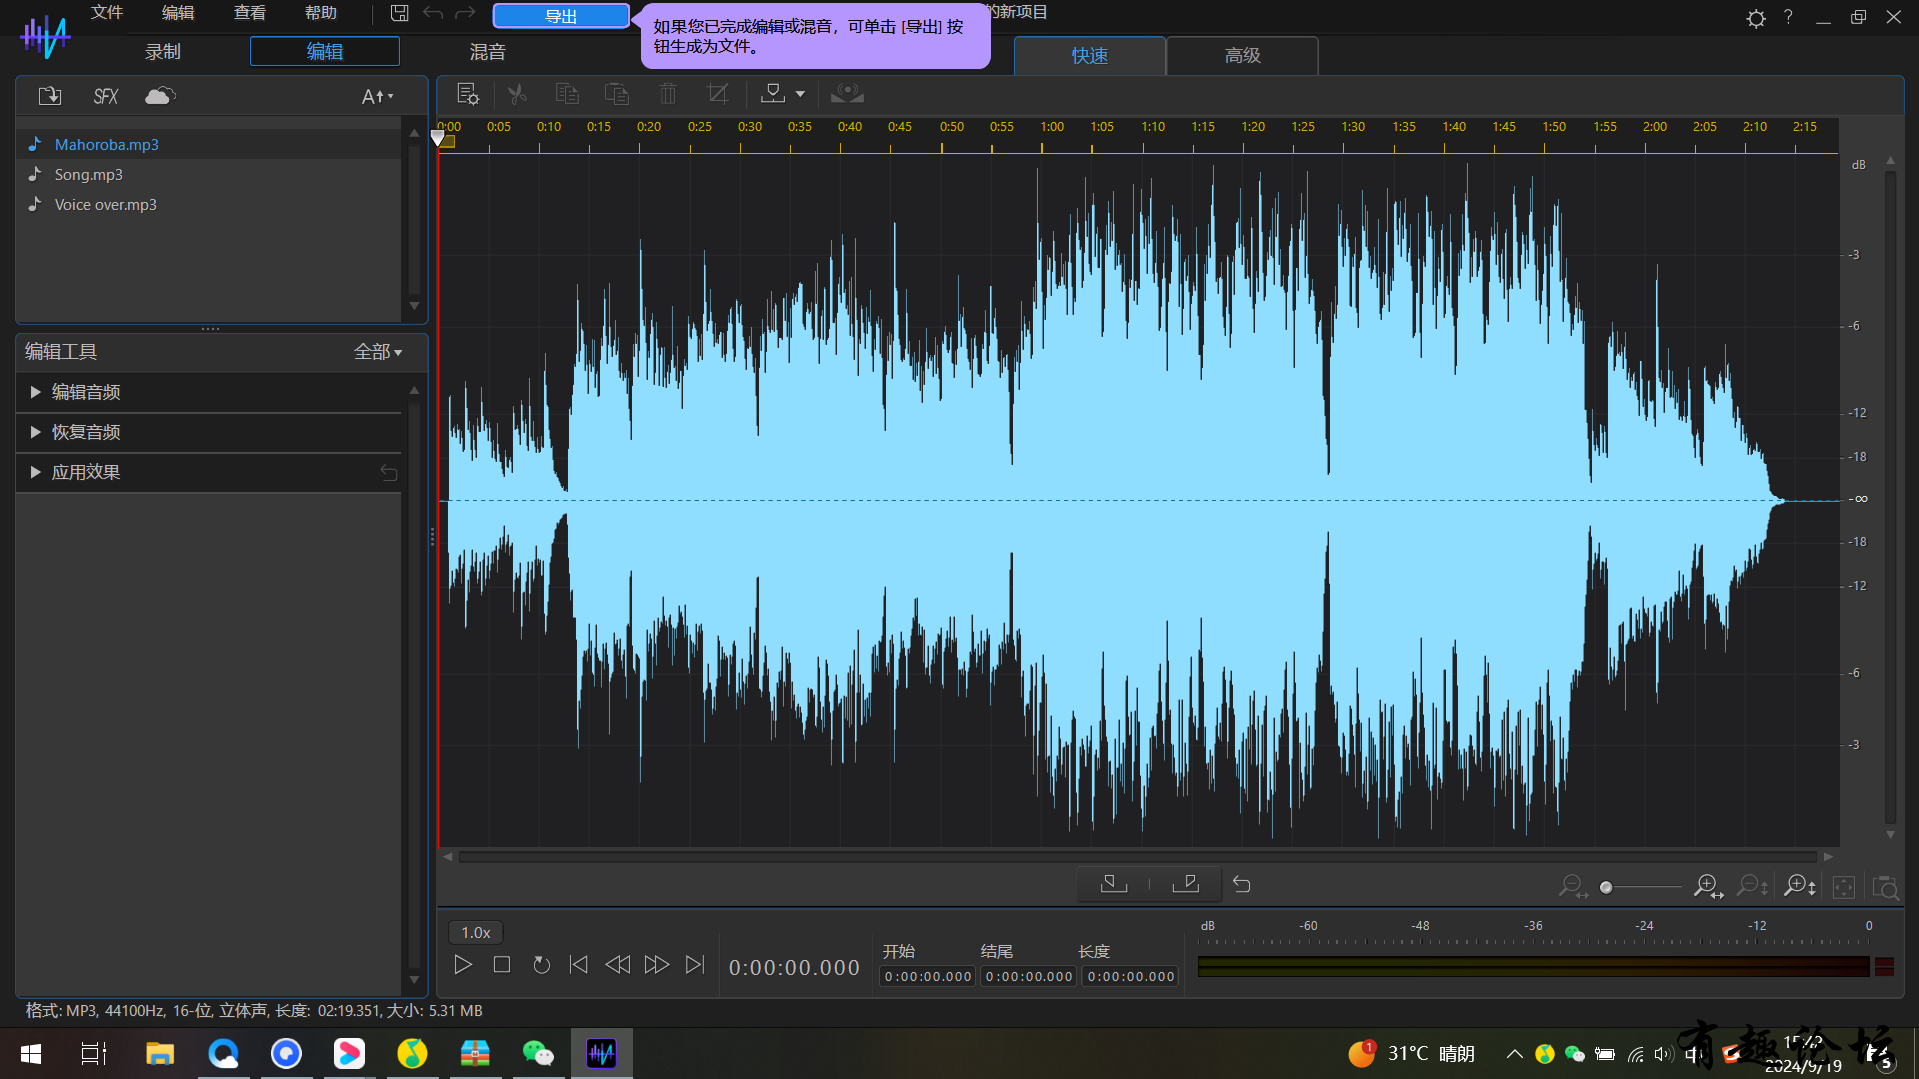Open the 文件 menu
This screenshot has width=1919, height=1079.
click(107, 13)
